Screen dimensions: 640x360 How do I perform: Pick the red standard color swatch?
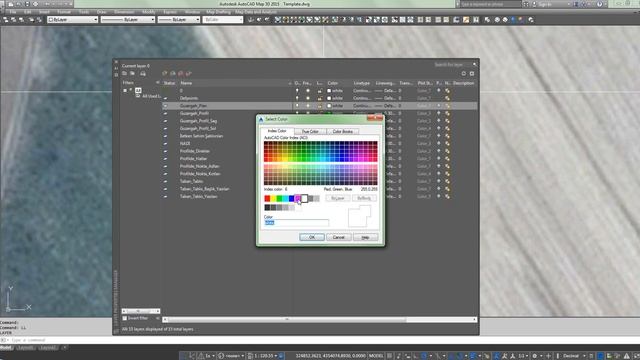[267, 199]
